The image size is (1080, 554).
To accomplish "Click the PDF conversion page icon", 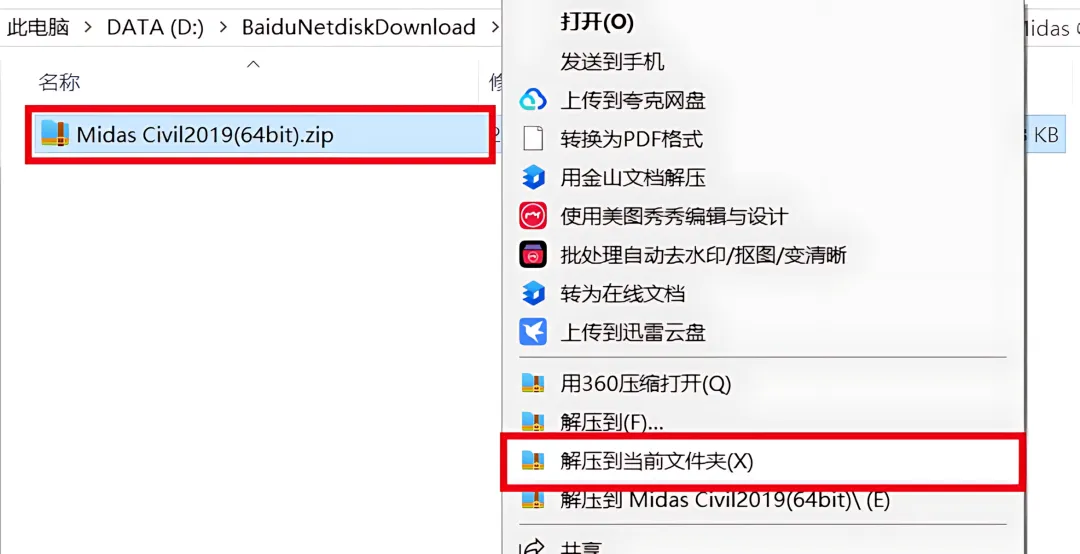I will coord(533,139).
